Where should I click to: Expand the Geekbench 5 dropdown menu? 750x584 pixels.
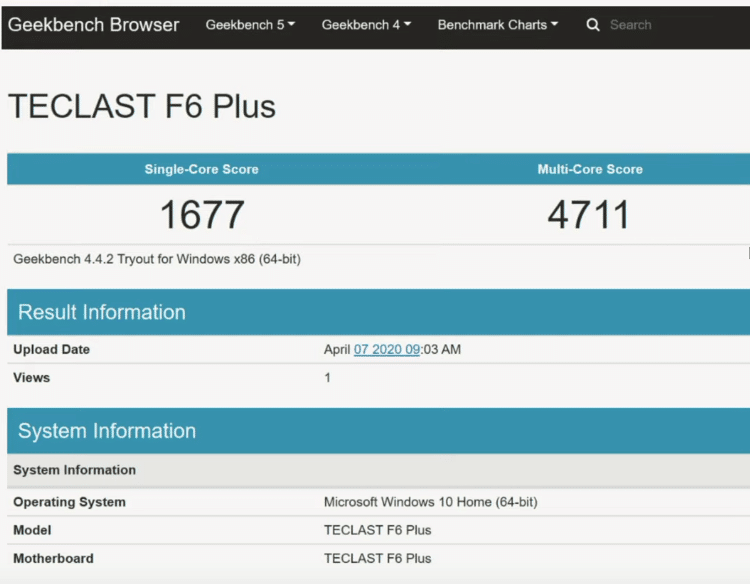tap(250, 24)
